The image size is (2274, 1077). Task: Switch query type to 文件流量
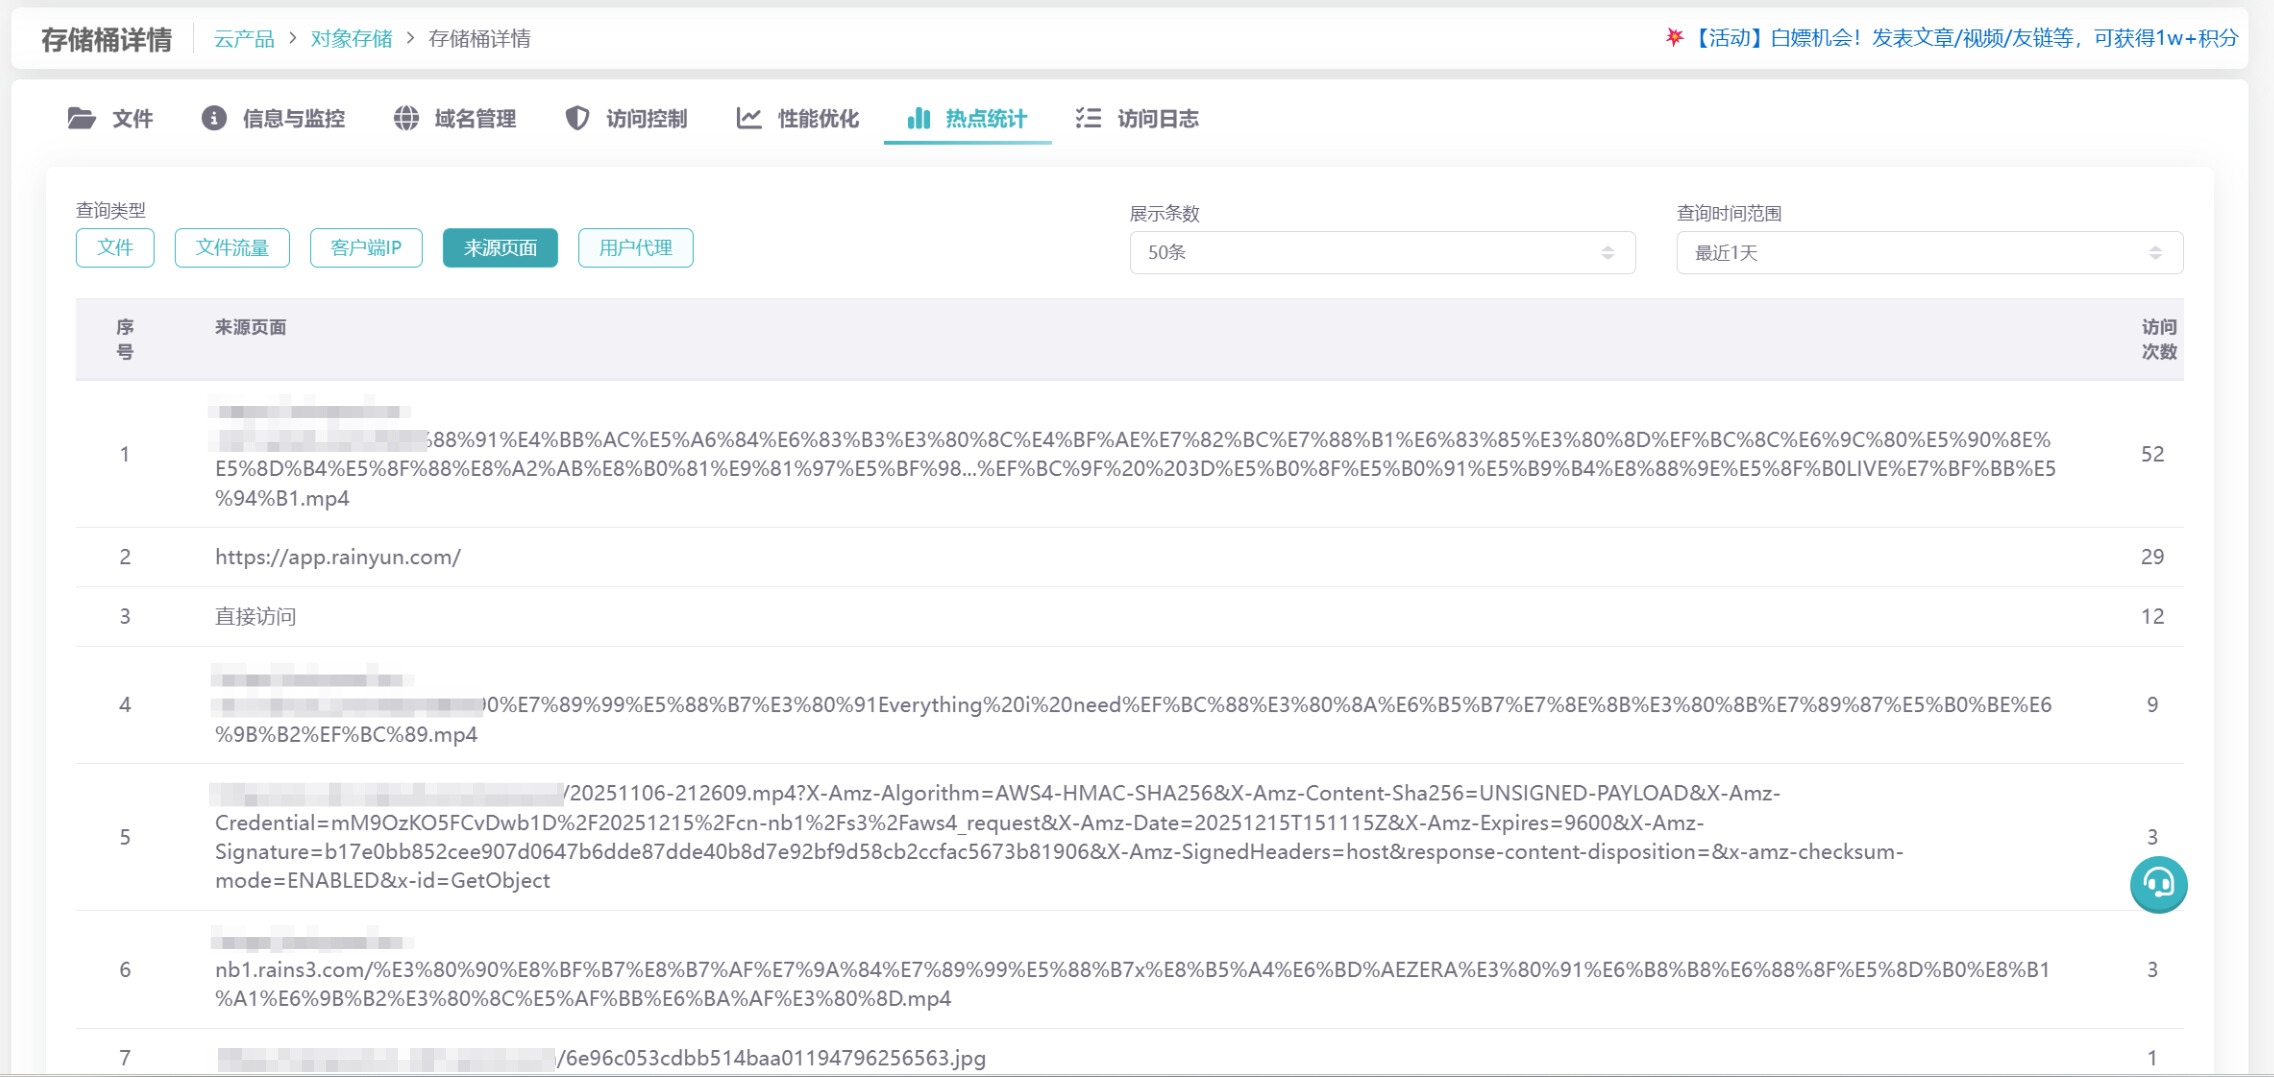(x=232, y=248)
